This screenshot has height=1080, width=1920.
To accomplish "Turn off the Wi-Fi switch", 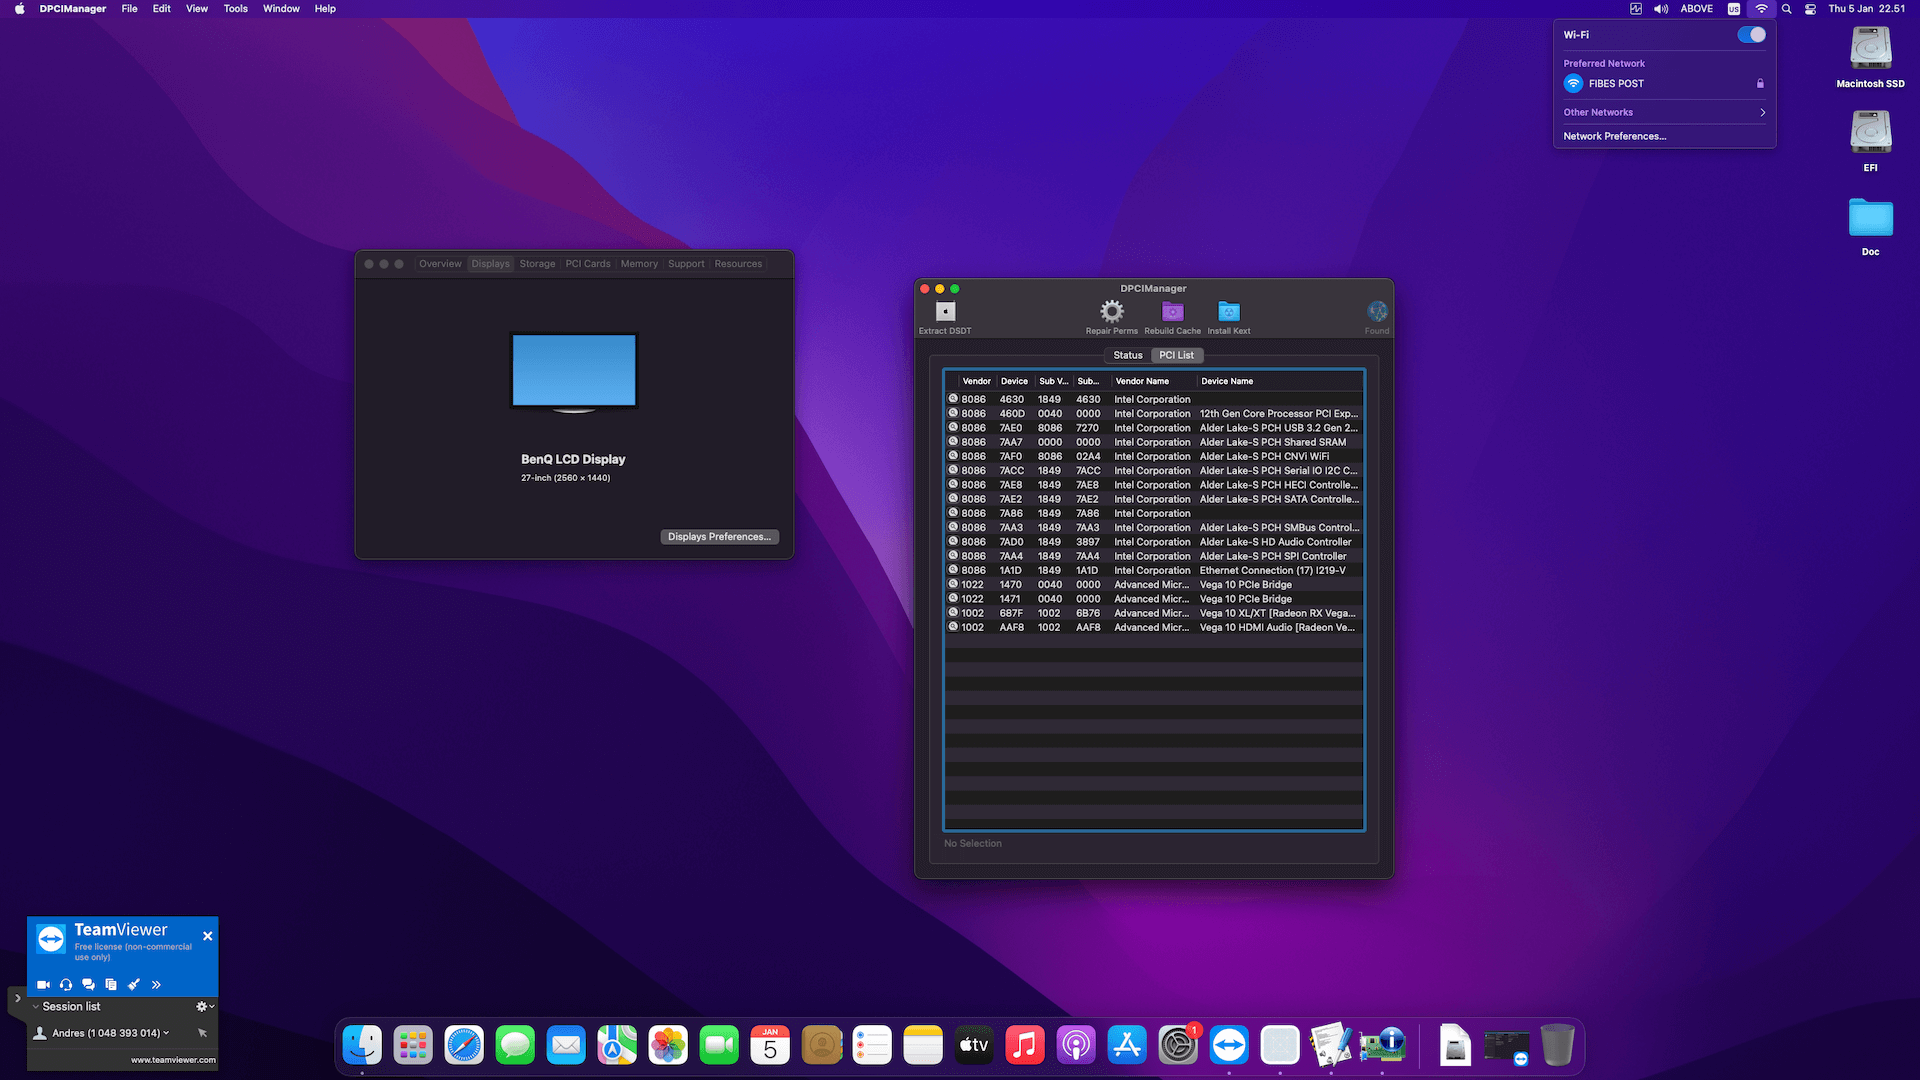I will pos(1751,35).
